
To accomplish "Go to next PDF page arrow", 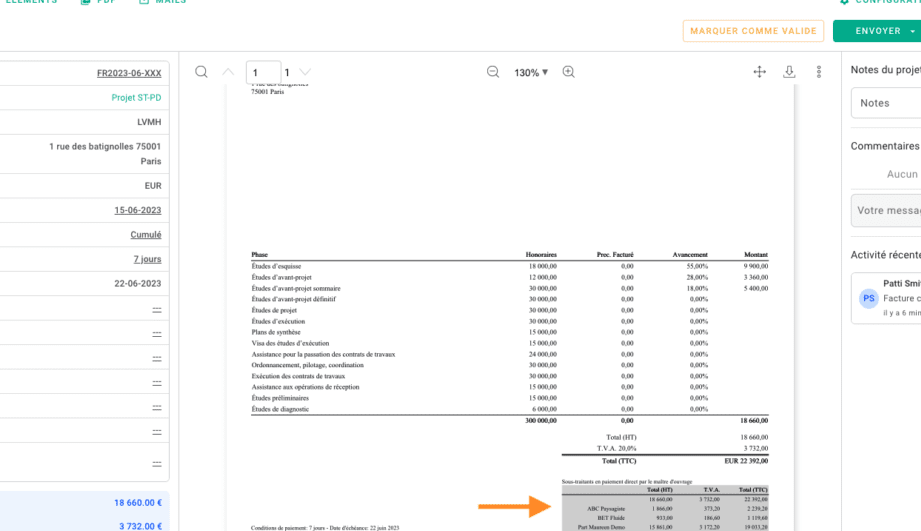I will tap(305, 72).
